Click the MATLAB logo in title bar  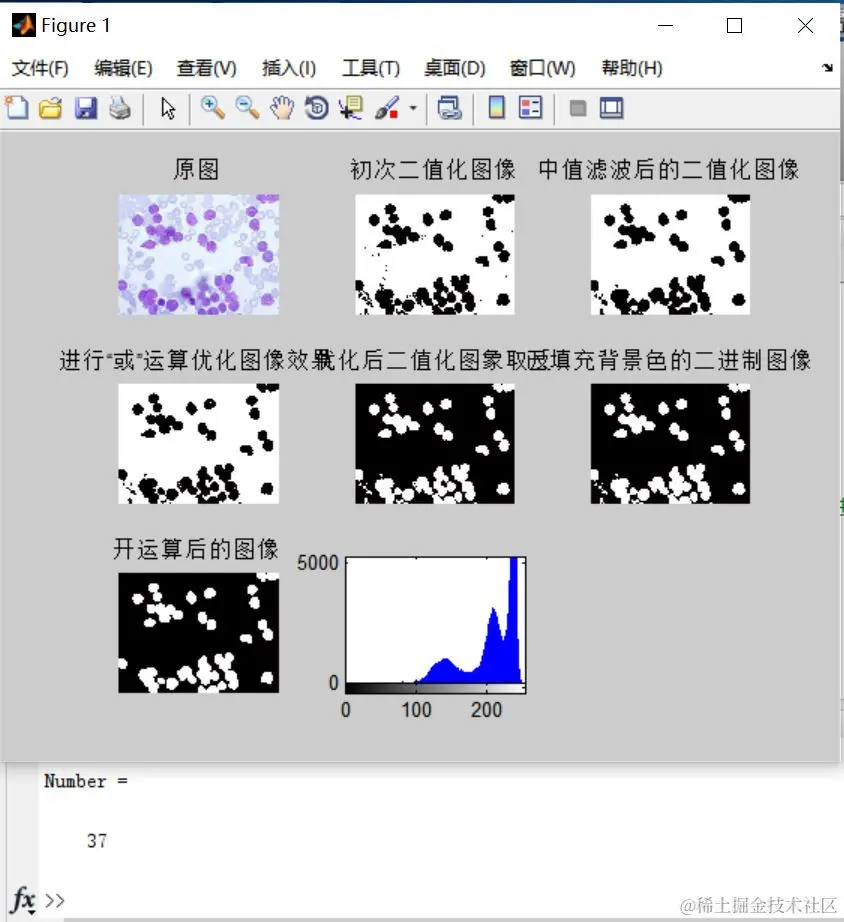coord(24,25)
